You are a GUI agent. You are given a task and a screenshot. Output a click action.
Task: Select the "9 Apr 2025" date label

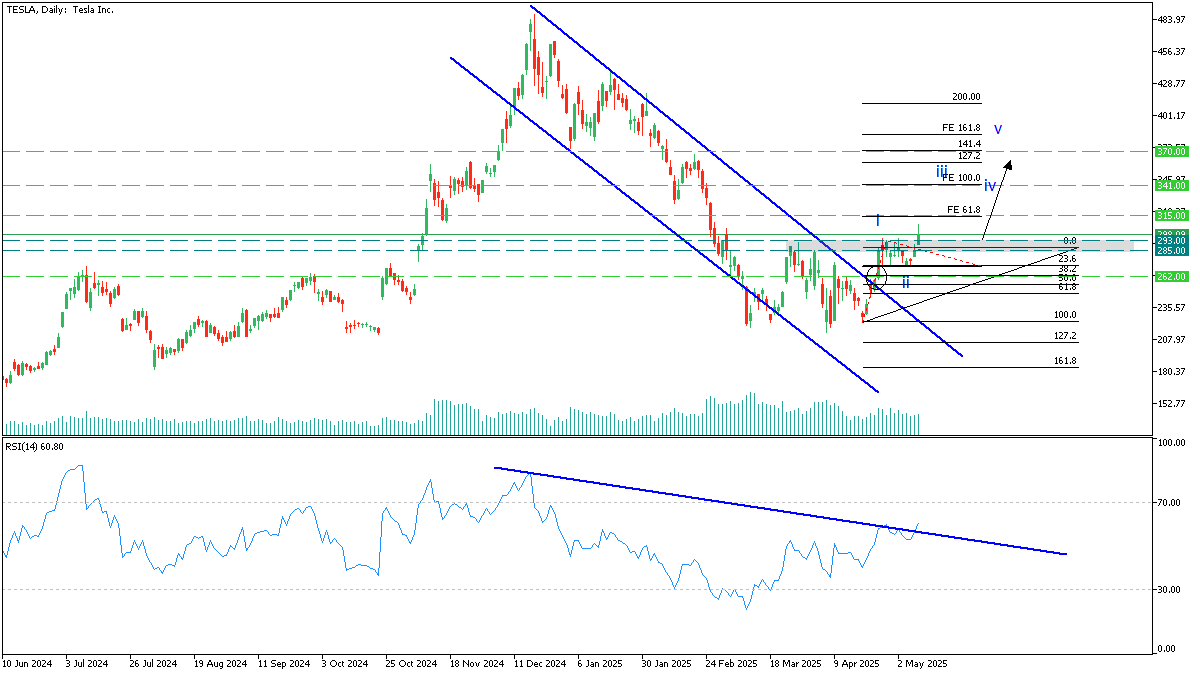tap(857, 663)
